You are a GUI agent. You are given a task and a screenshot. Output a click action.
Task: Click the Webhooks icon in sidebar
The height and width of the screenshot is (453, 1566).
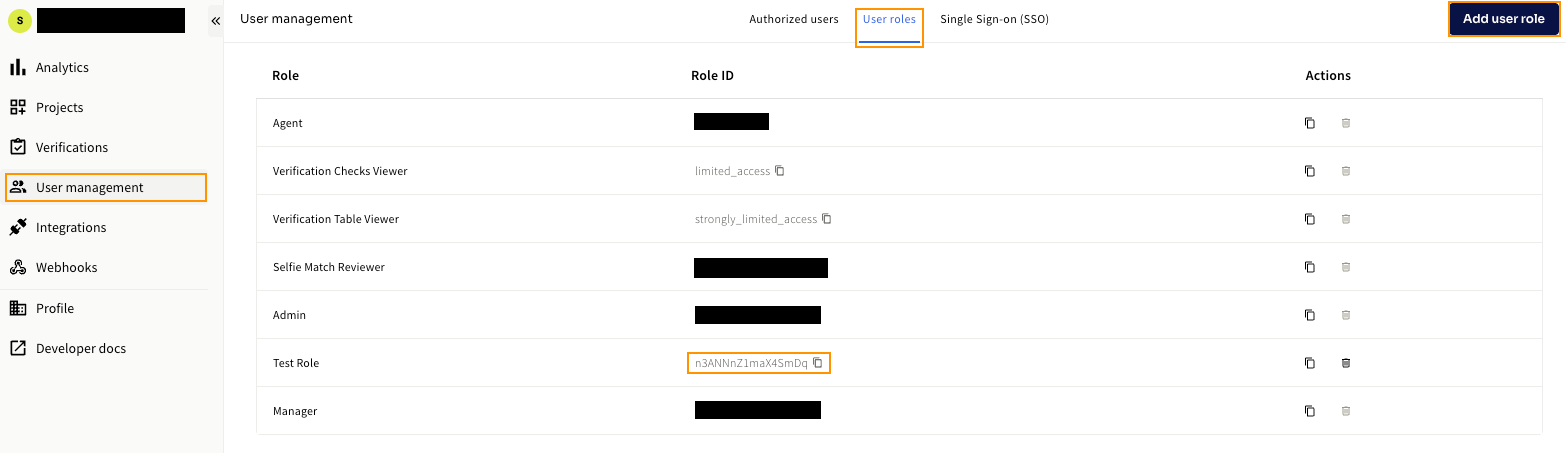pyautogui.click(x=18, y=267)
